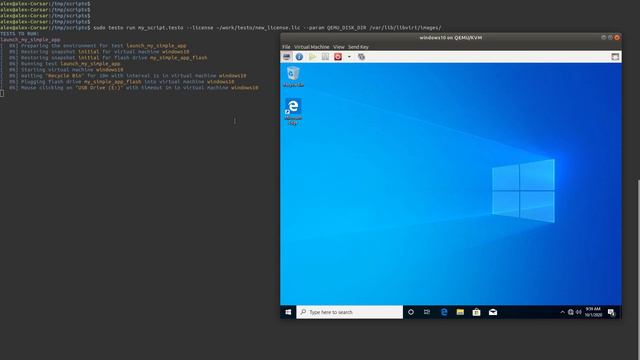Close the windows10 on QEMU/KVM window

(617, 37)
